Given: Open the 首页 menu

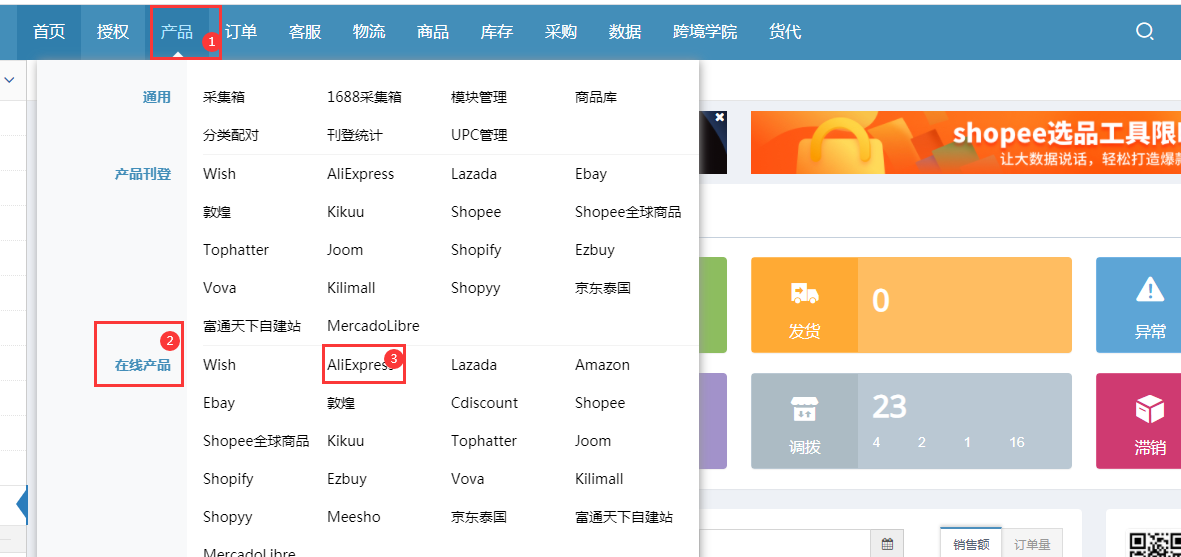Looking at the screenshot, I should 49,31.
